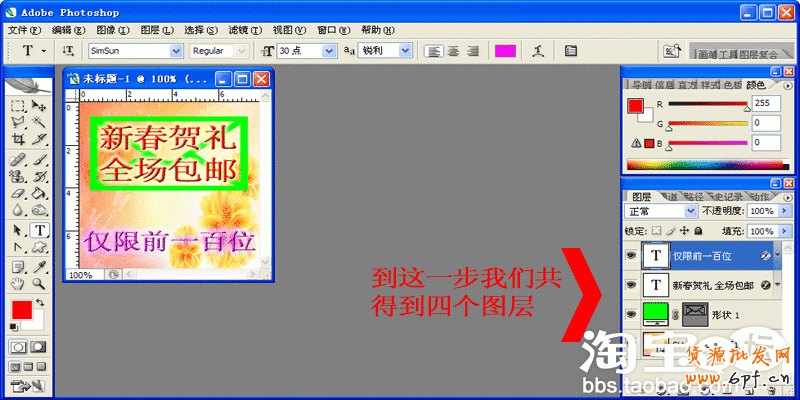Click the left align text icon
Image resolution: width=800 pixels, height=400 pixels.
tap(433, 50)
